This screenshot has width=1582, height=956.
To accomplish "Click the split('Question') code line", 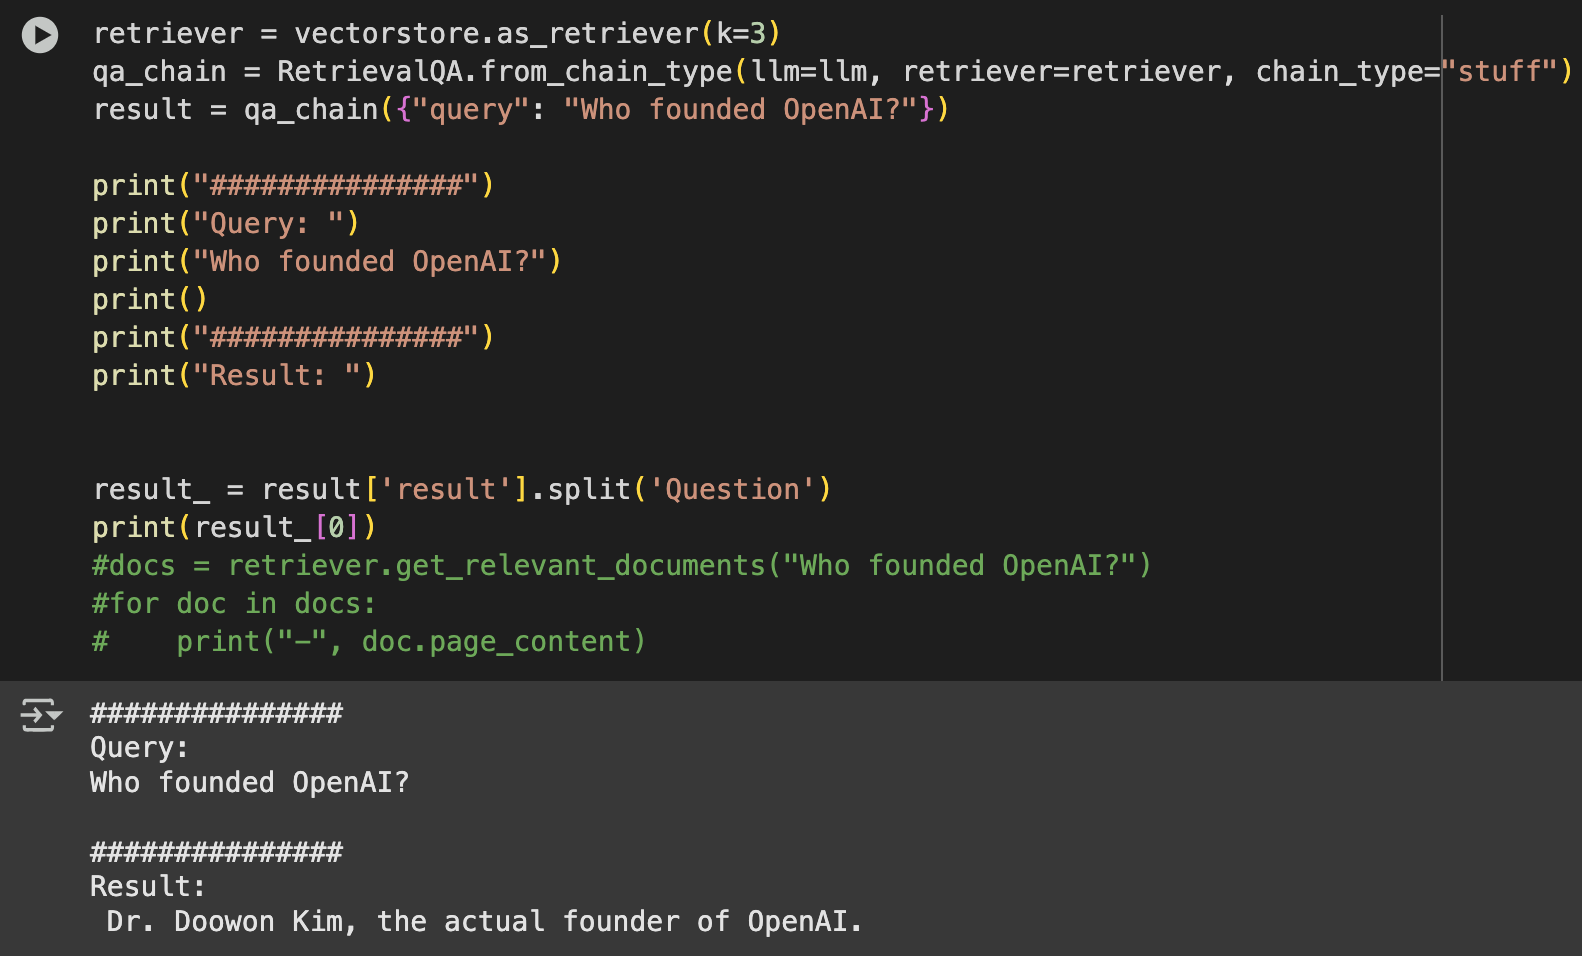I will [461, 490].
